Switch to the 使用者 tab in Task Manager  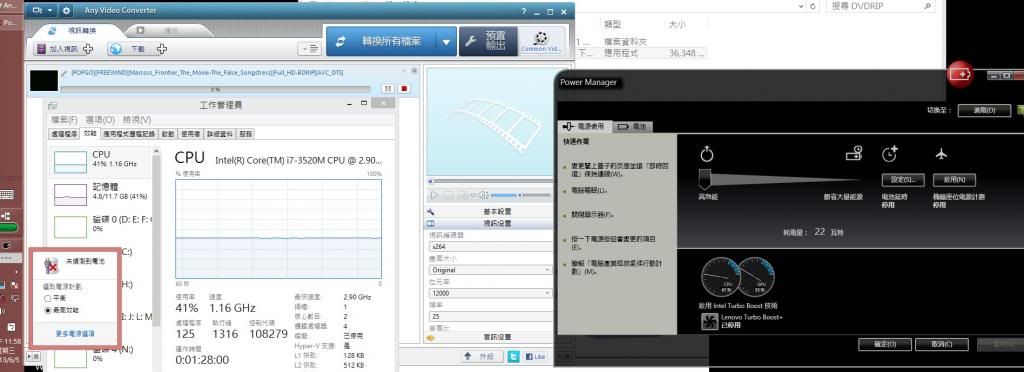click(x=190, y=134)
